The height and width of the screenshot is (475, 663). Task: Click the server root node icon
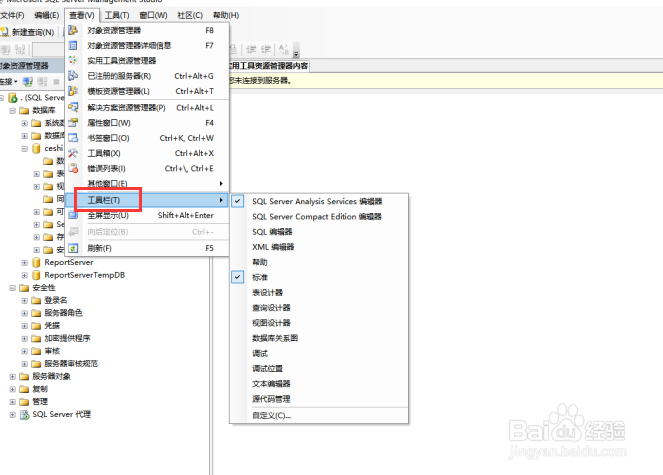(x=13, y=98)
